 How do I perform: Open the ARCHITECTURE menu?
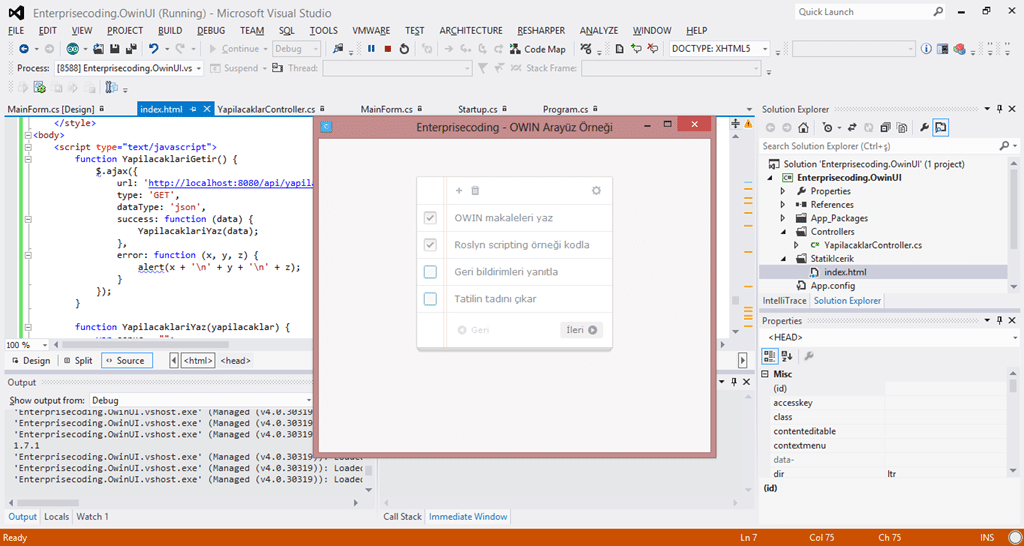pyautogui.click(x=471, y=31)
